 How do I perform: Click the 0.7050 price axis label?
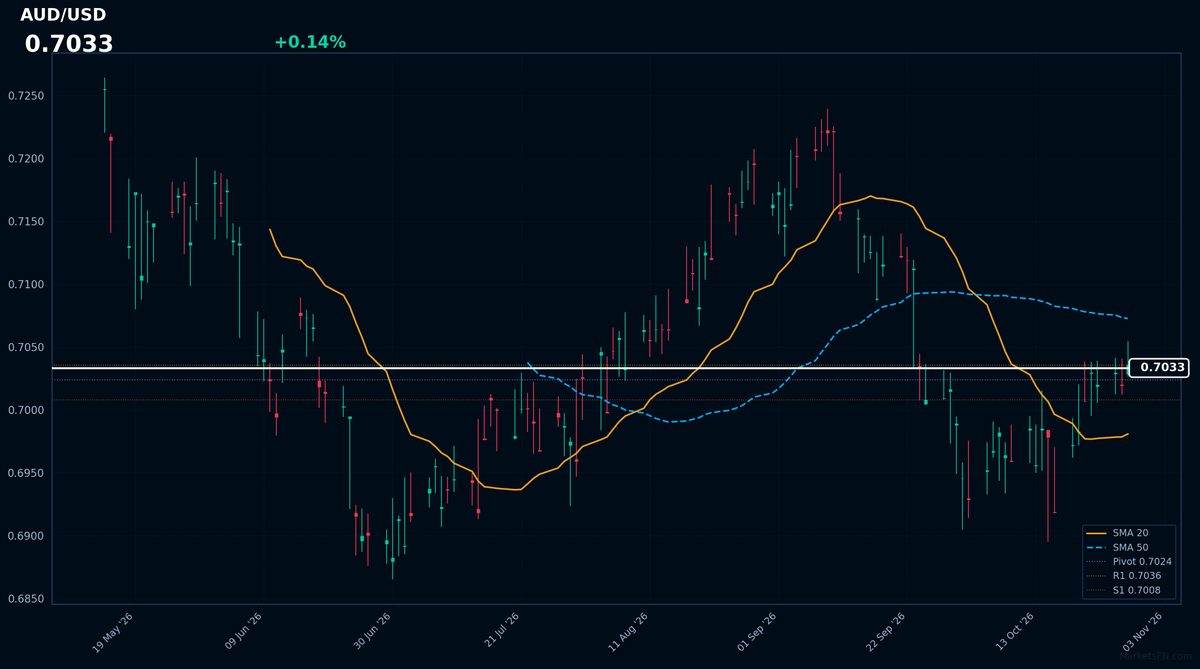(26, 348)
